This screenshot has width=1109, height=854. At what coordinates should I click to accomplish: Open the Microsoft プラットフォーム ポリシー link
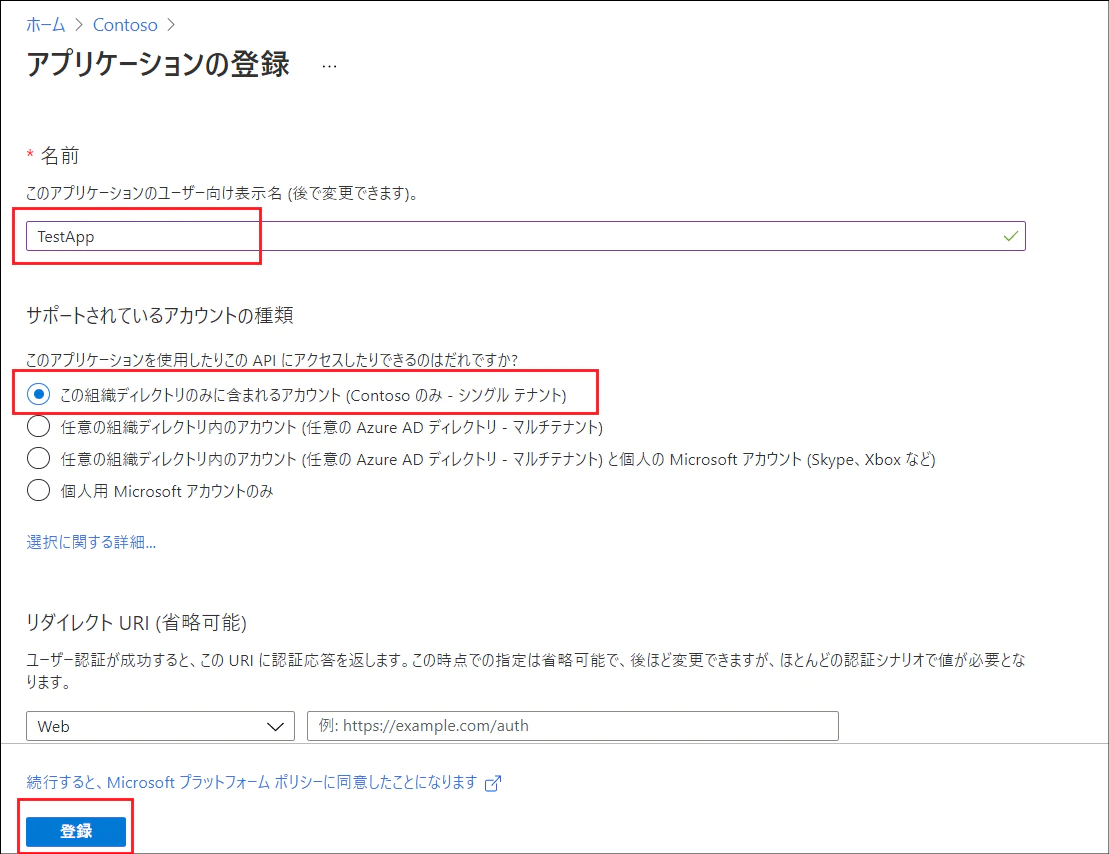pos(252,783)
